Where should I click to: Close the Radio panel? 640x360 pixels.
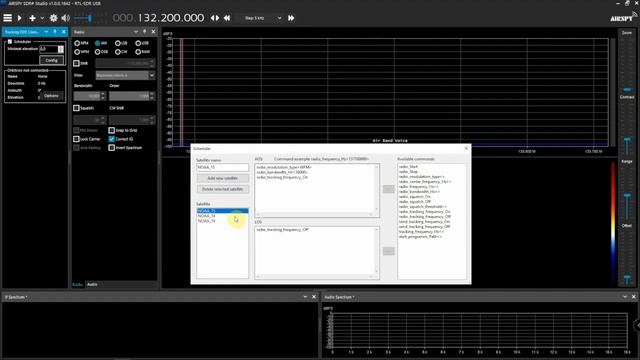coord(153,32)
